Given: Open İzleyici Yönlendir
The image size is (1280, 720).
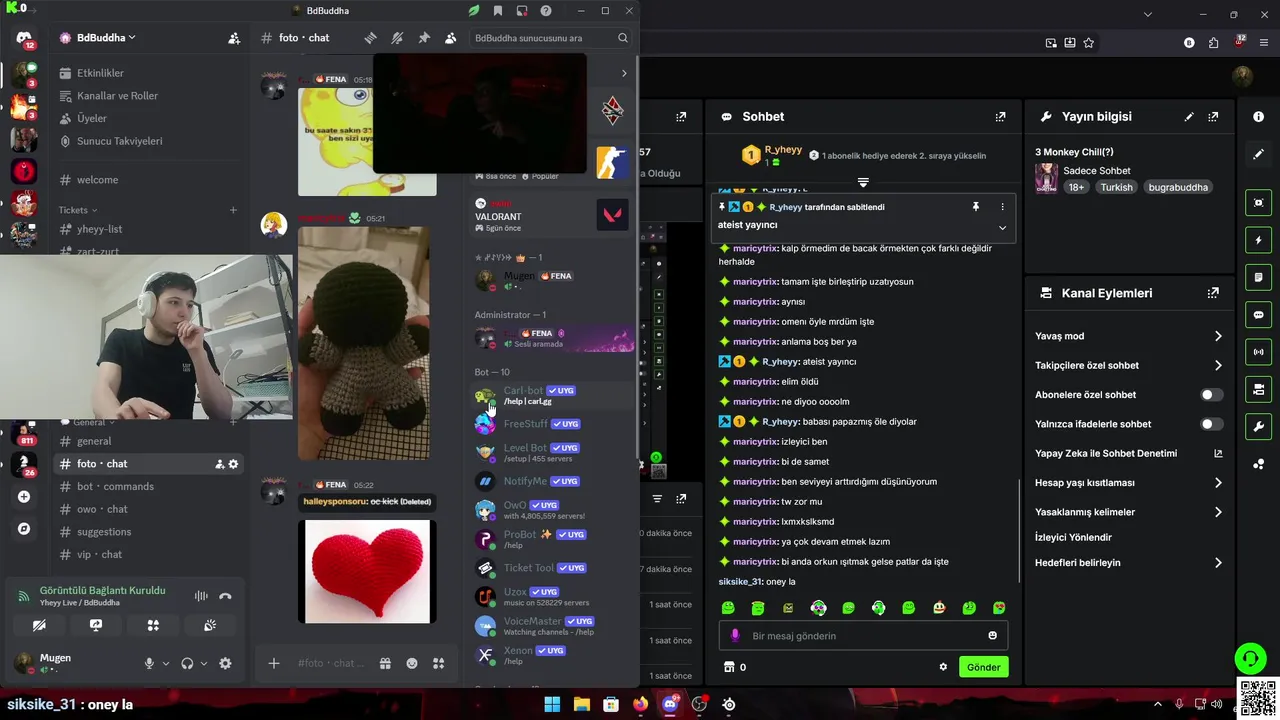Looking at the screenshot, I should tap(1073, 537).
